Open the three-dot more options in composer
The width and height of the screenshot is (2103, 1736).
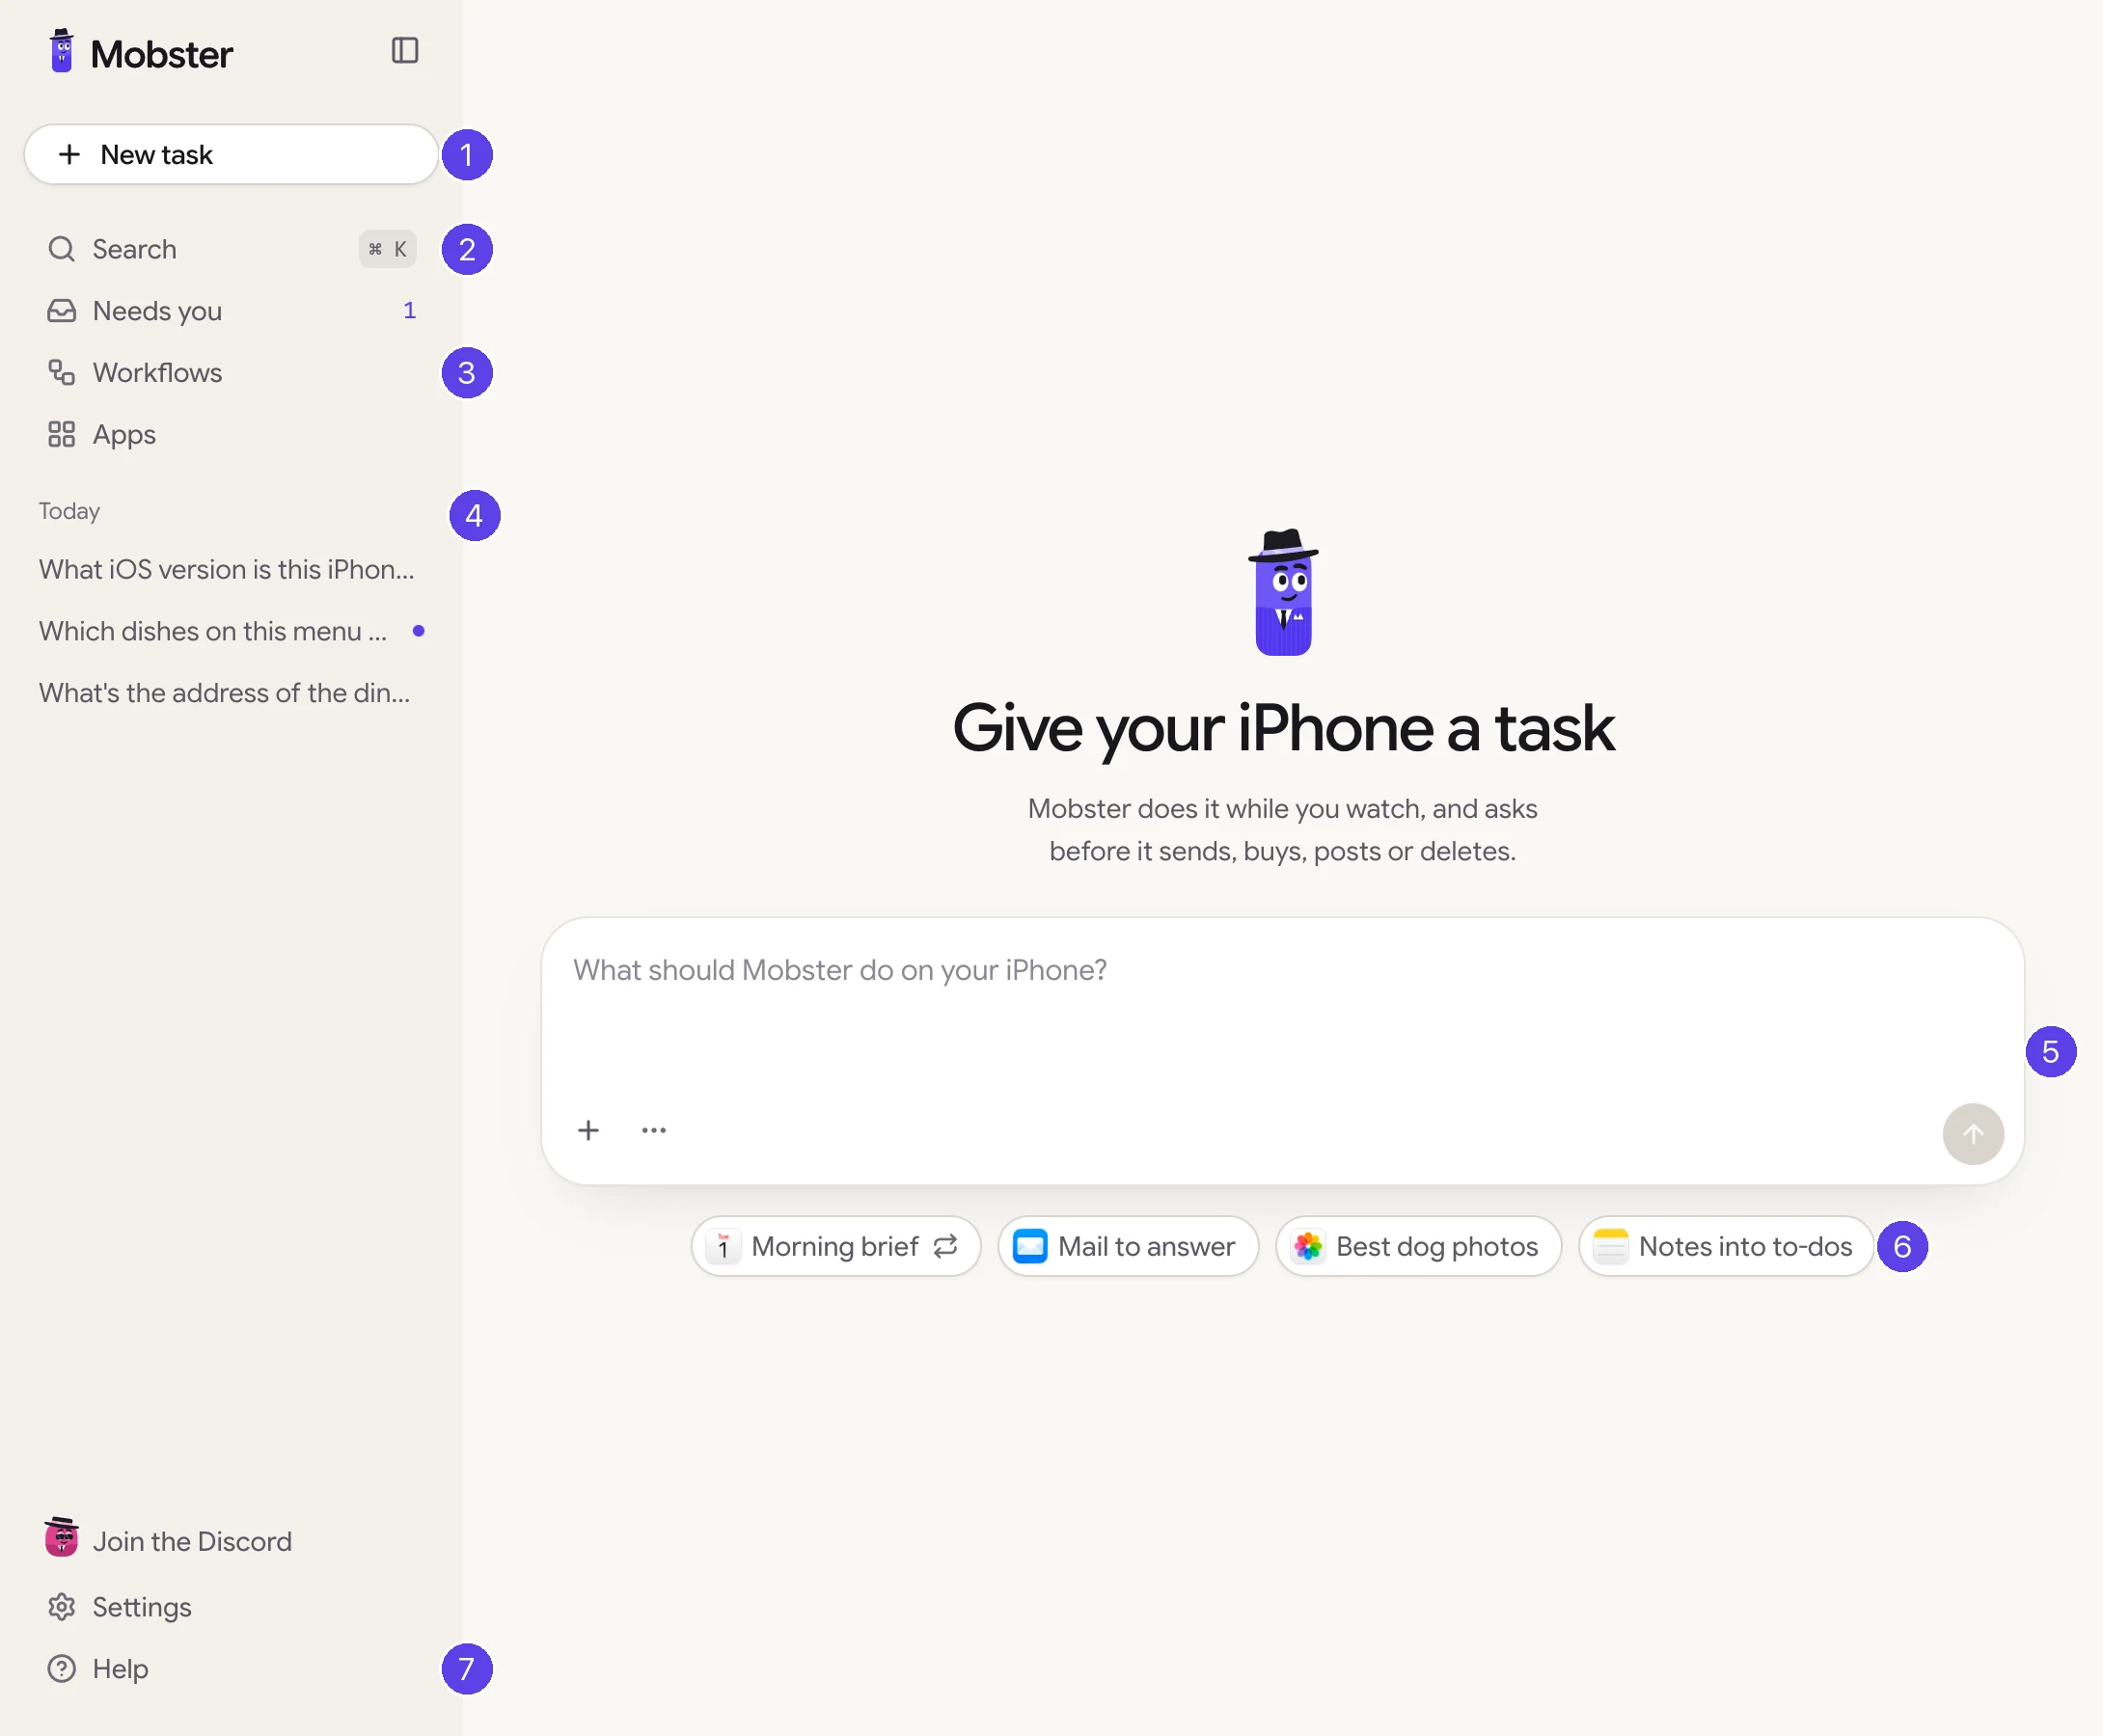coord(654,1130)
